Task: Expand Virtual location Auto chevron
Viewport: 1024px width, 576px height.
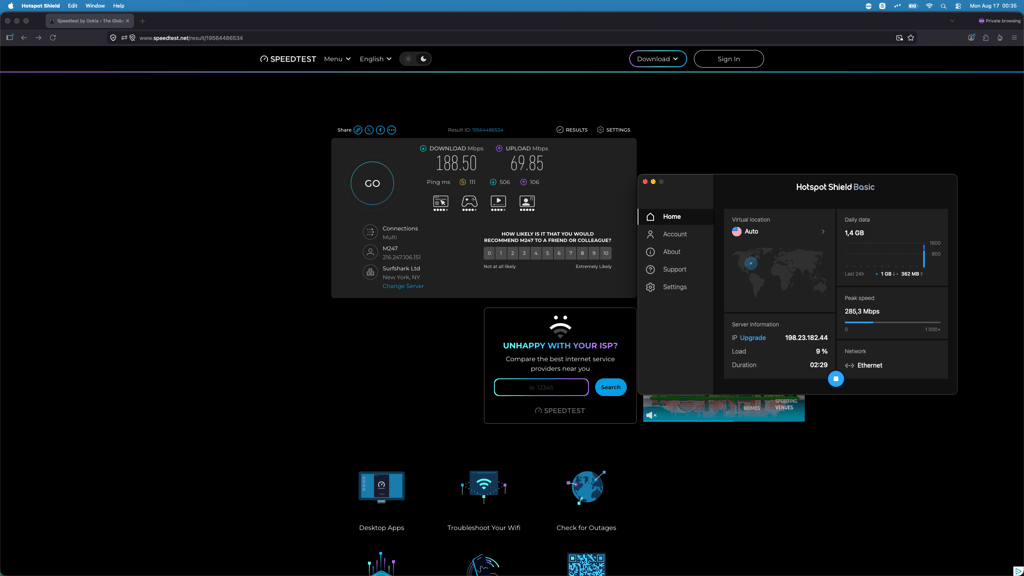Action: [823, 232]
